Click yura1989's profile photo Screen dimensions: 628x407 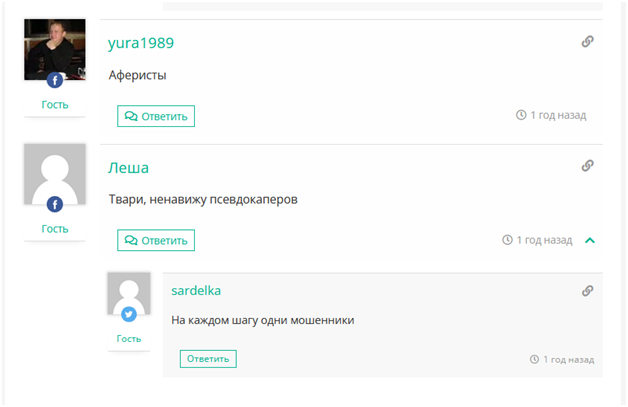[55, 46]
